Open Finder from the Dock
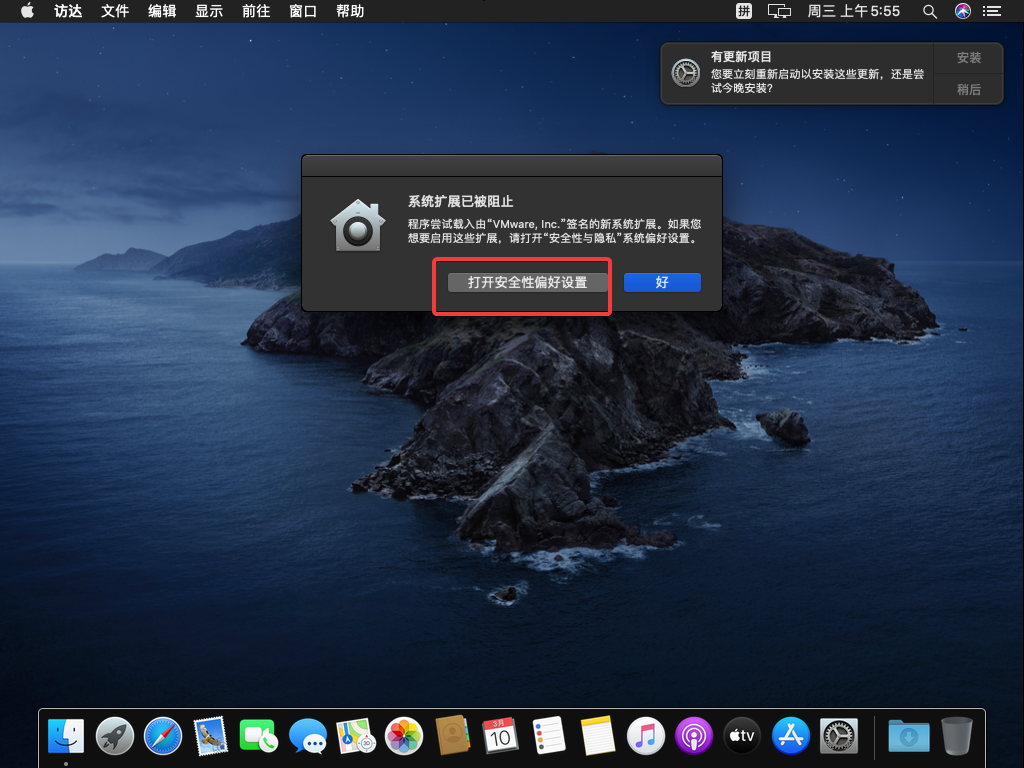Image resolution: width=1024 pixels, height=768 pixels. (x=66, y=737)
